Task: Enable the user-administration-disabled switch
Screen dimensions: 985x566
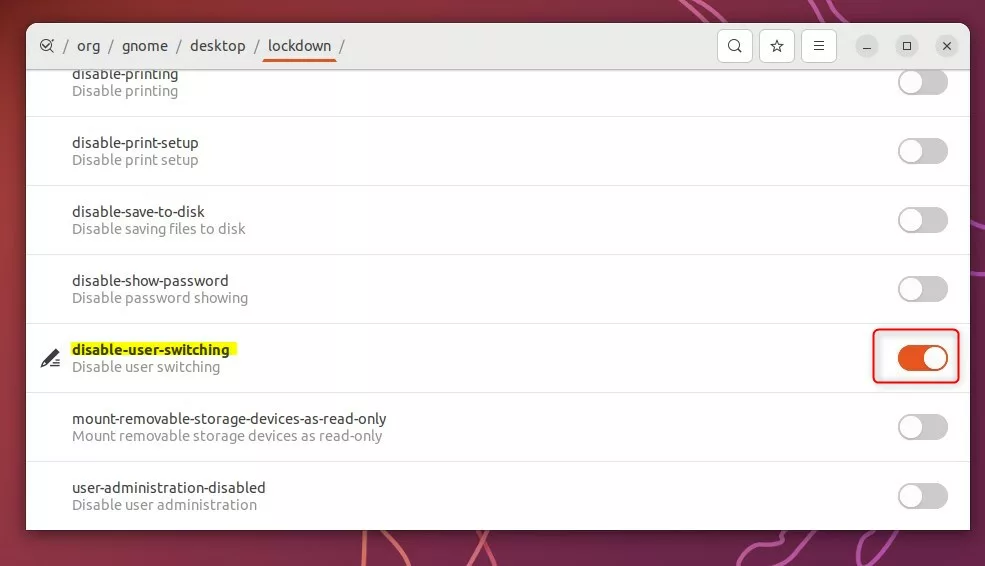Action: pyautogui.click(x=922, y=496)
